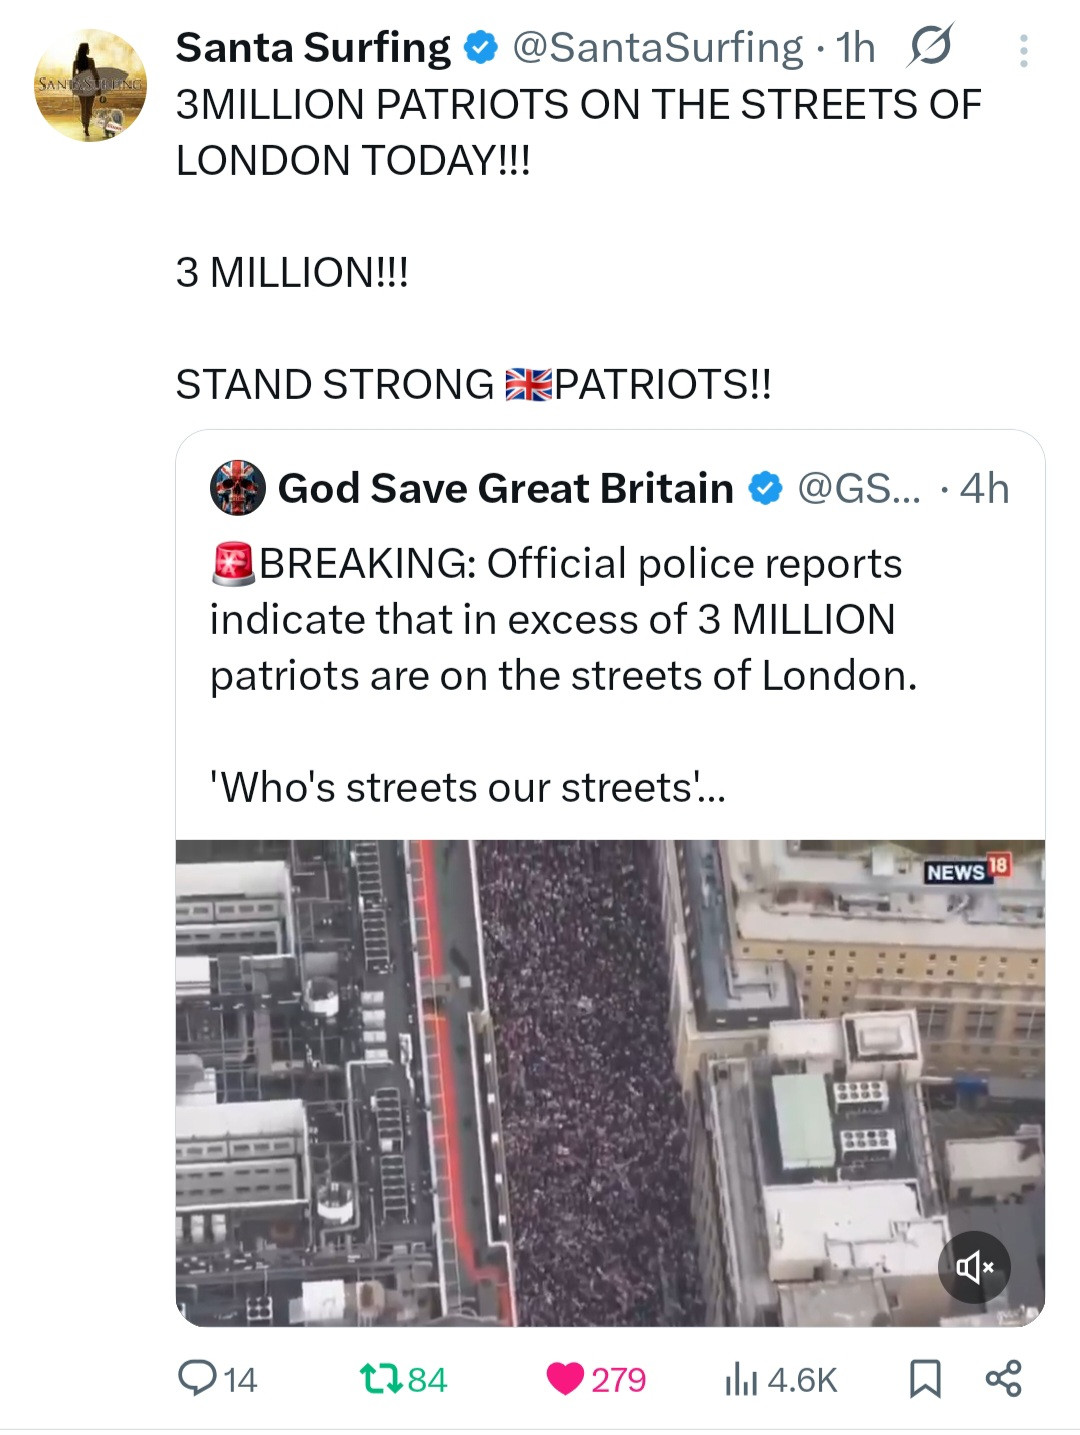1080x1435 pixels.
Task: Bookmark this post
Action: click(x=925, y=1379)
